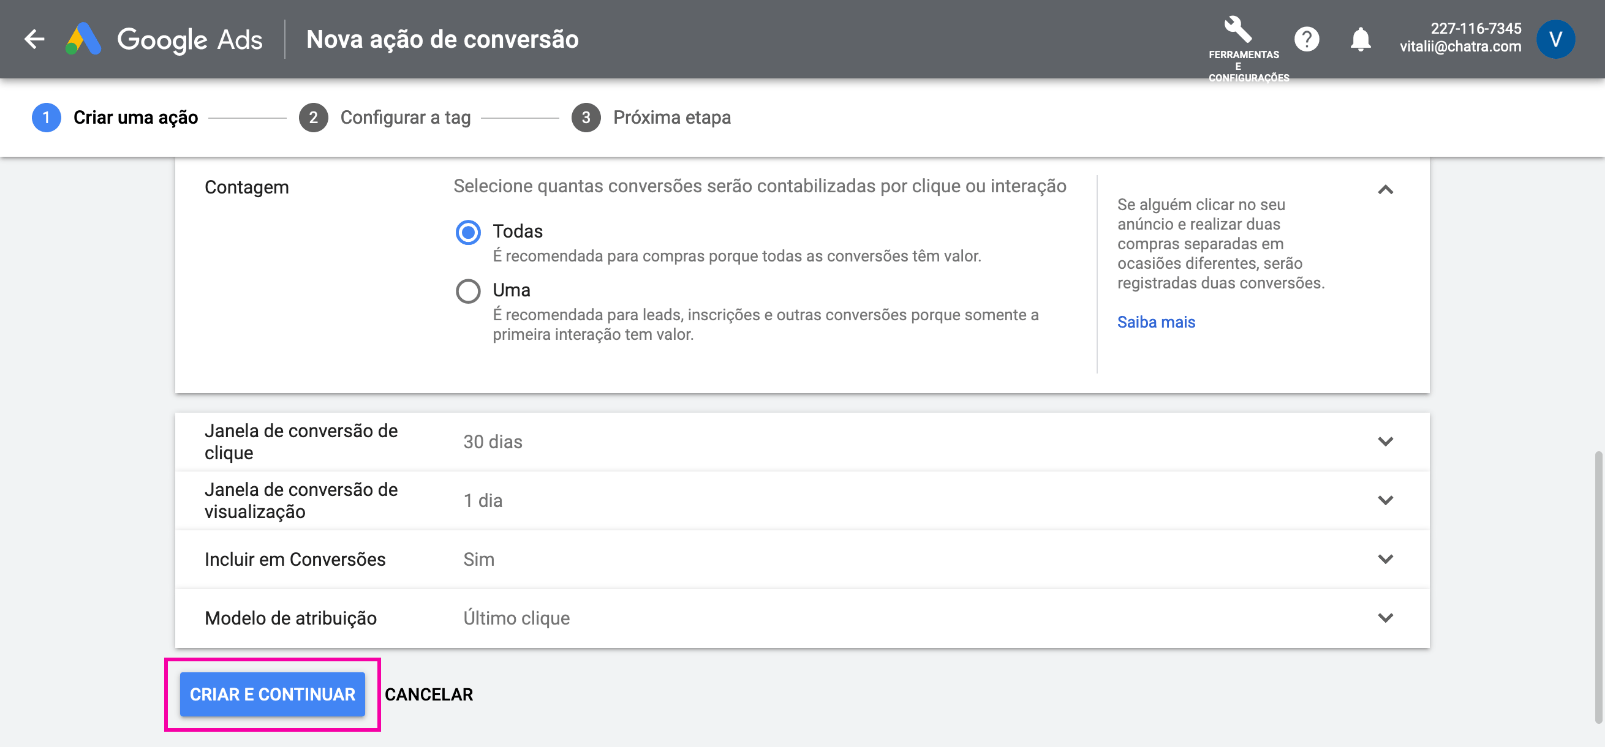
Task: Go to step 1 Criar uma ação
Action: coord(115,118)
